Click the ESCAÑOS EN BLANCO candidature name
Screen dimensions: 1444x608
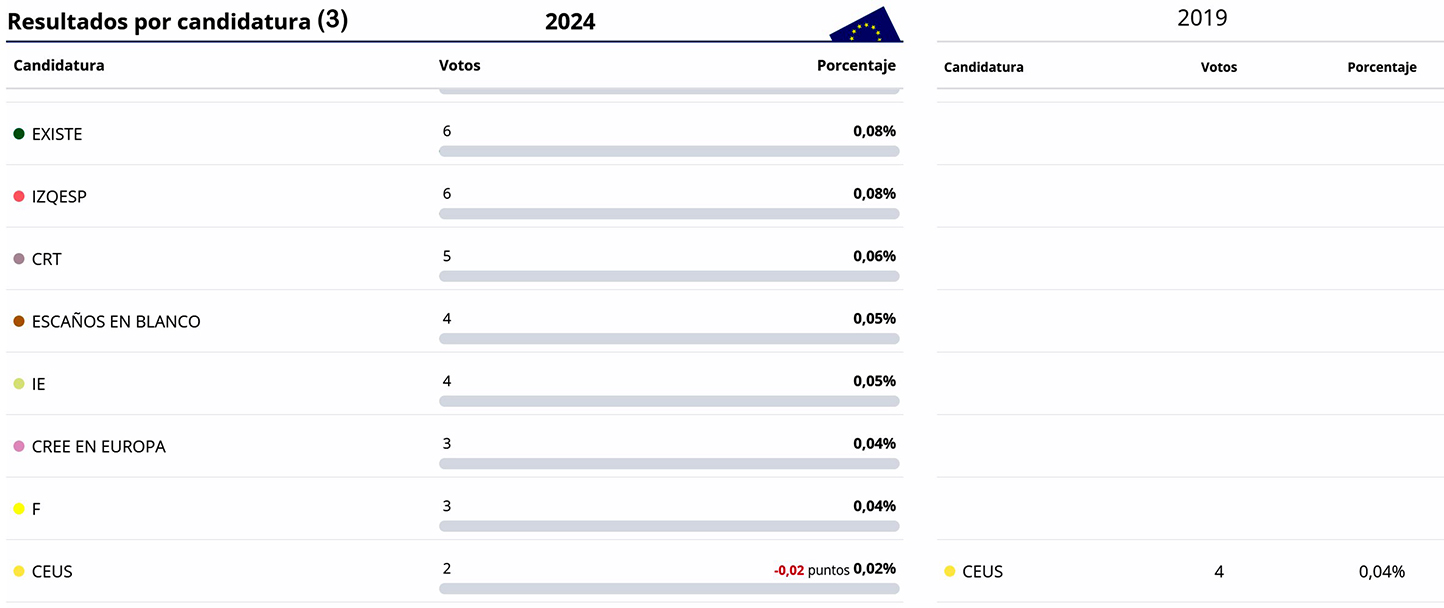[x=116, y=322]
